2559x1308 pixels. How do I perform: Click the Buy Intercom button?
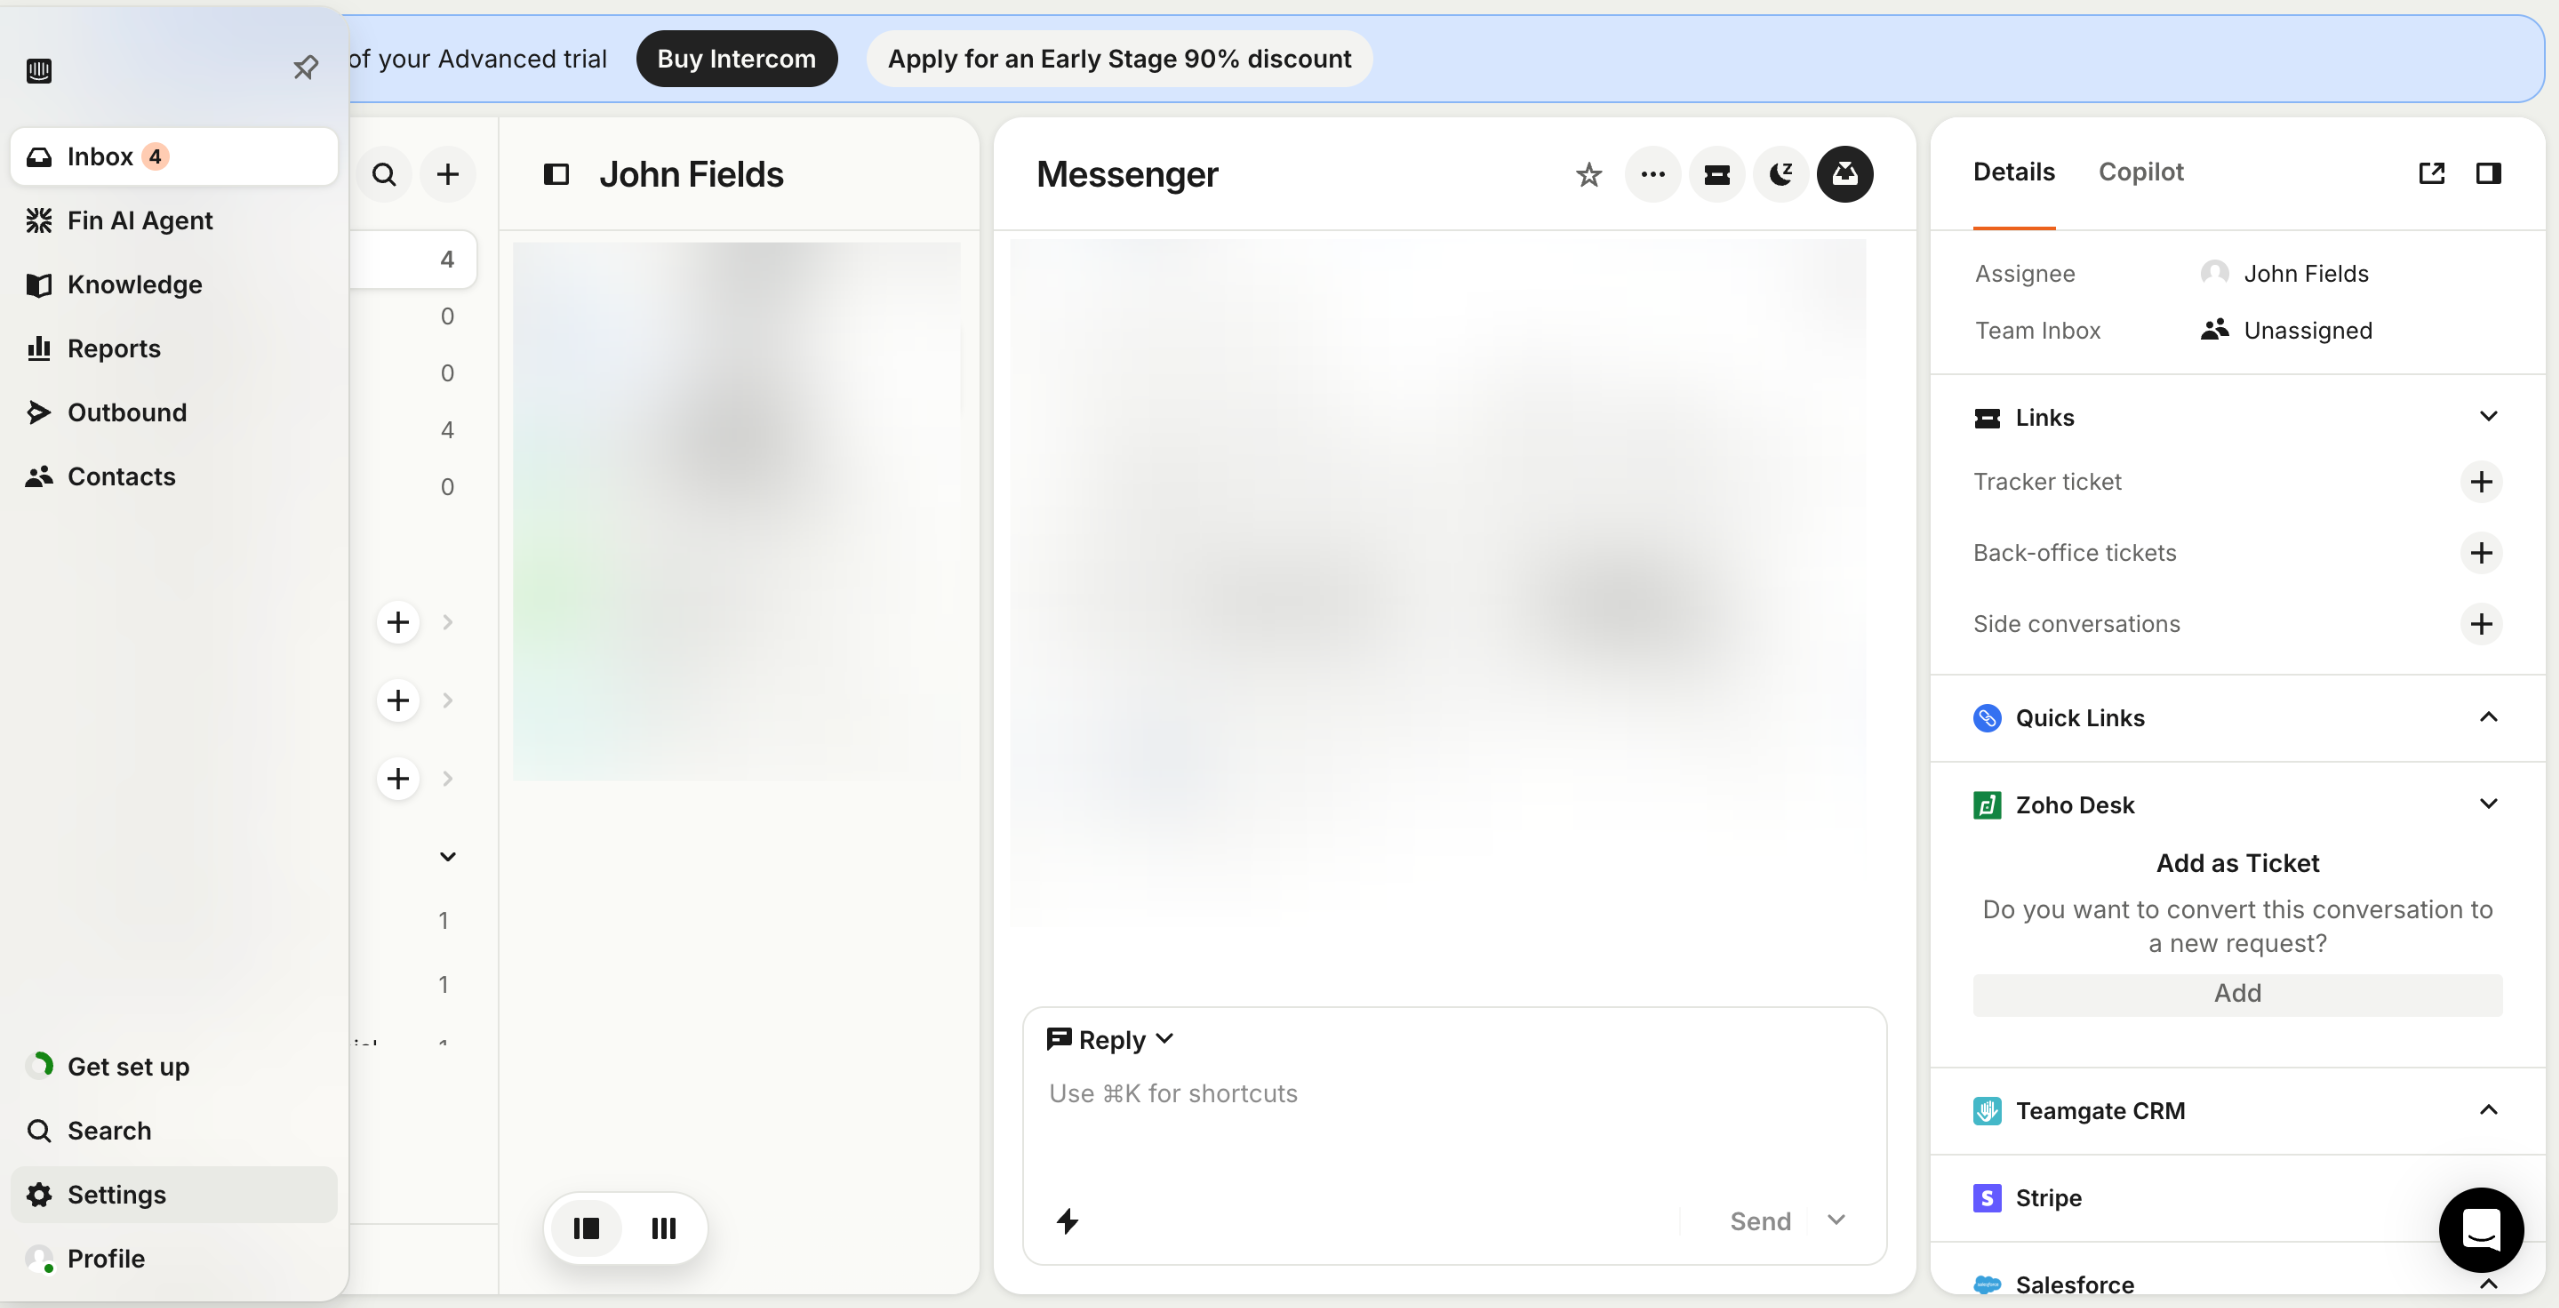736,59
